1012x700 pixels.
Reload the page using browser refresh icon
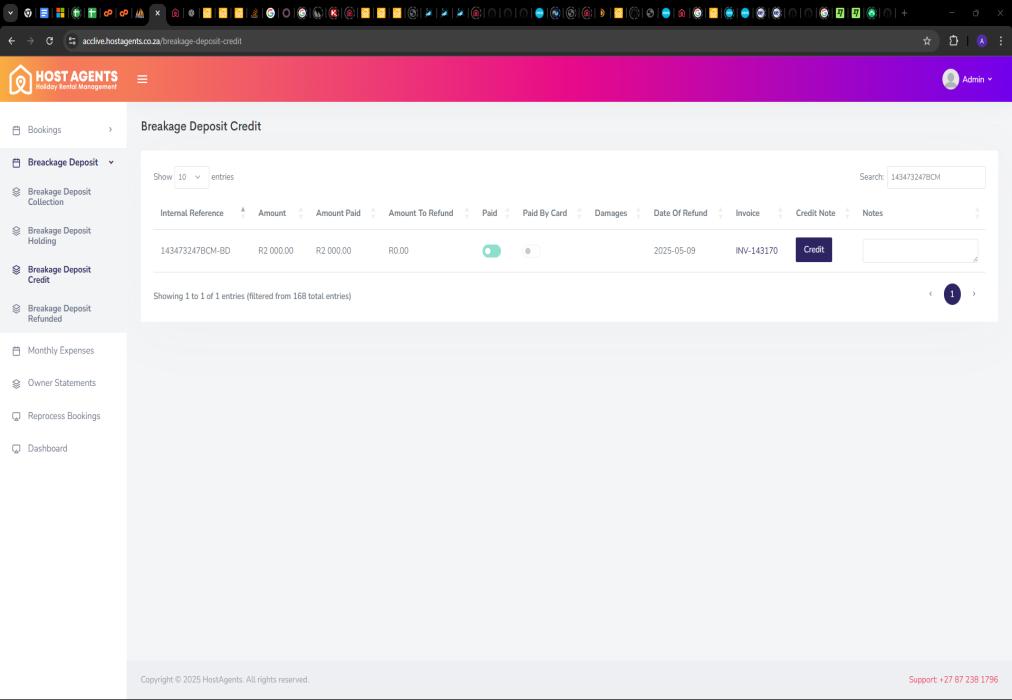pyautogui.click(x=49, y=41)
